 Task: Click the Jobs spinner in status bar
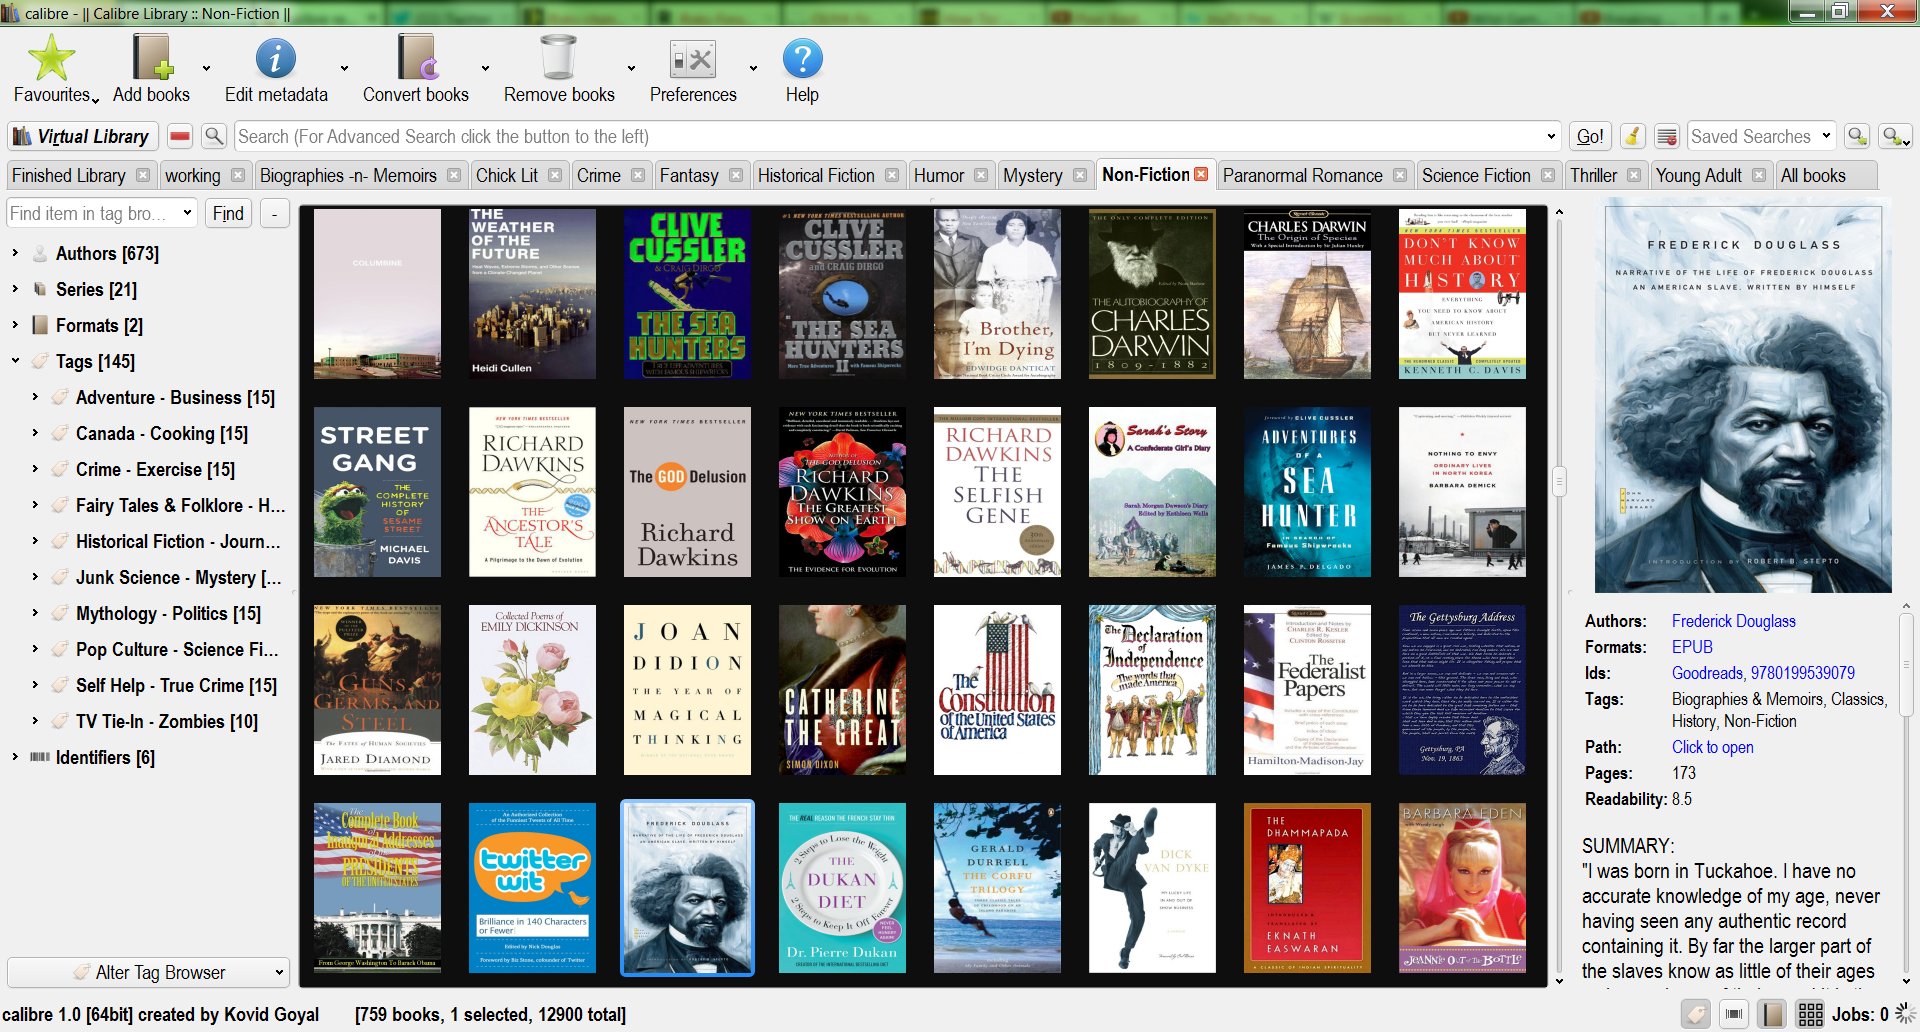pos(1905,1014)
